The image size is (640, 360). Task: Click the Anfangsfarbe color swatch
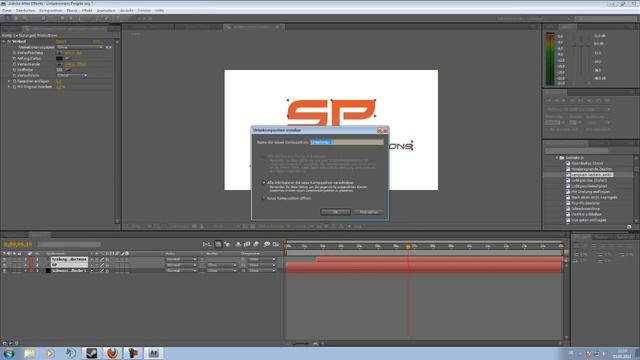coord(60,58)
